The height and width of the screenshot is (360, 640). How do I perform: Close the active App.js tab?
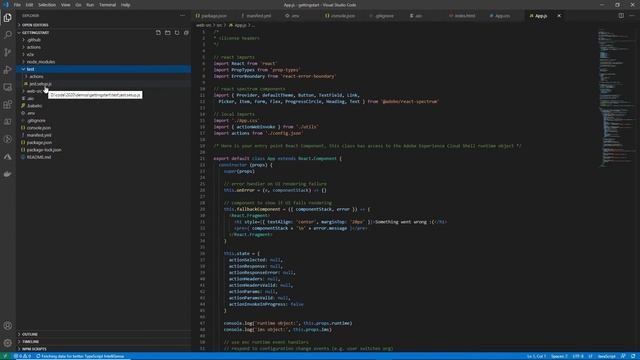tap(559, 16)
